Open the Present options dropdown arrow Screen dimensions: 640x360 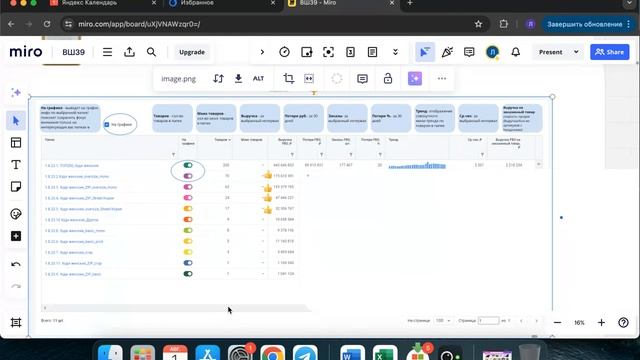click(x=576, y=52)
